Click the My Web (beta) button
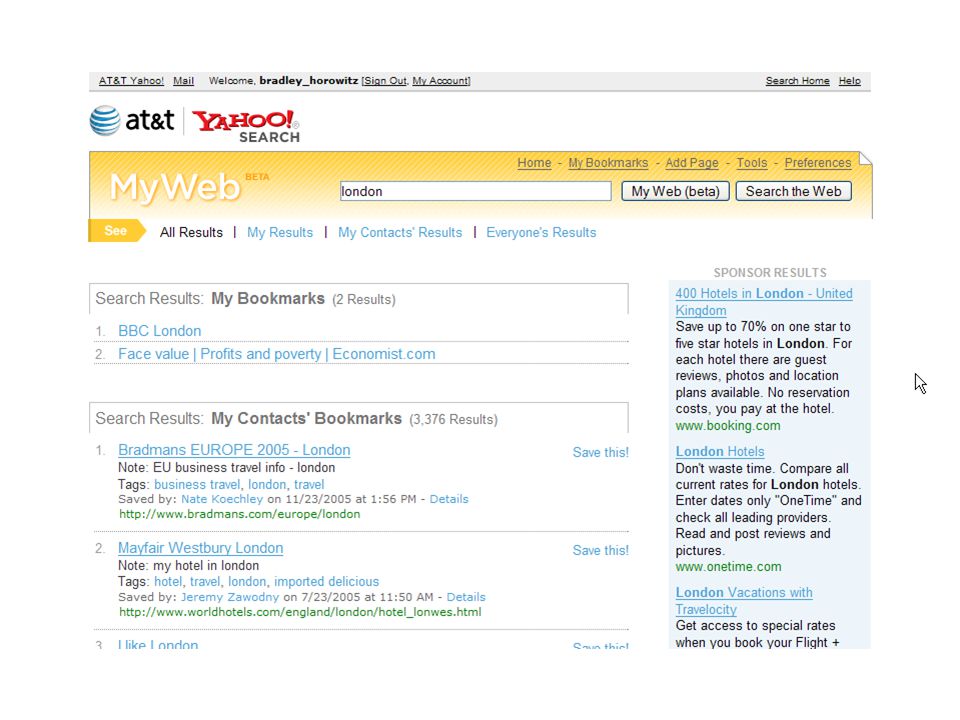This screenshot has width=960, height=720. (675, 191)
